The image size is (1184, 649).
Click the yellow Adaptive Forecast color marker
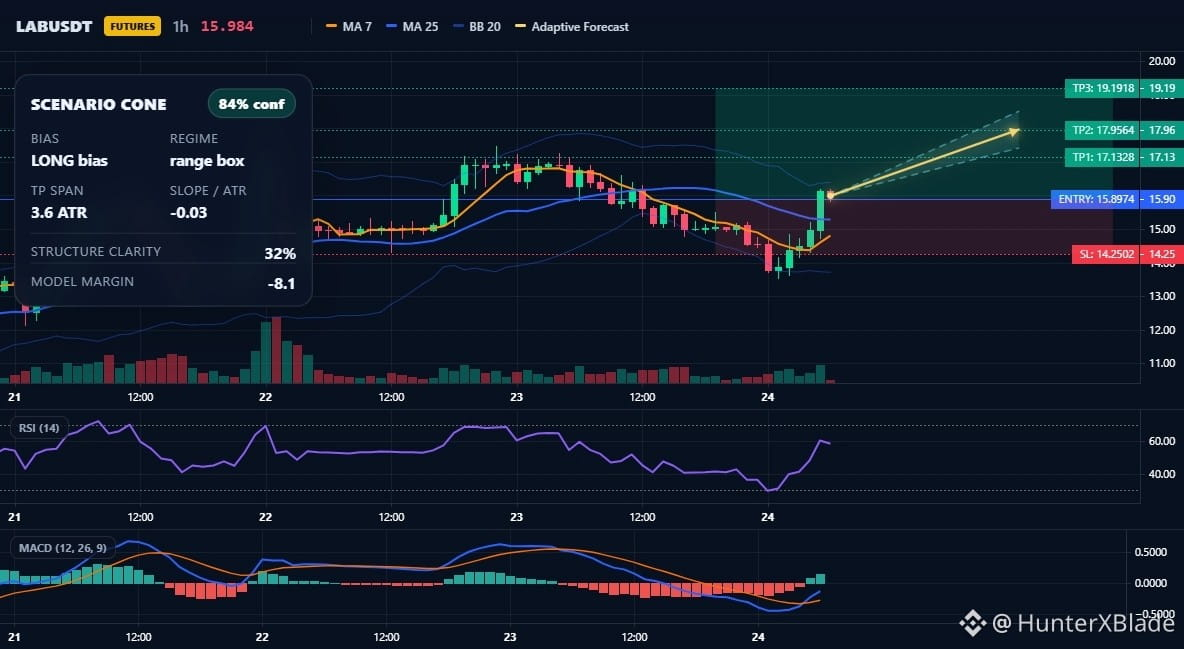520,26
